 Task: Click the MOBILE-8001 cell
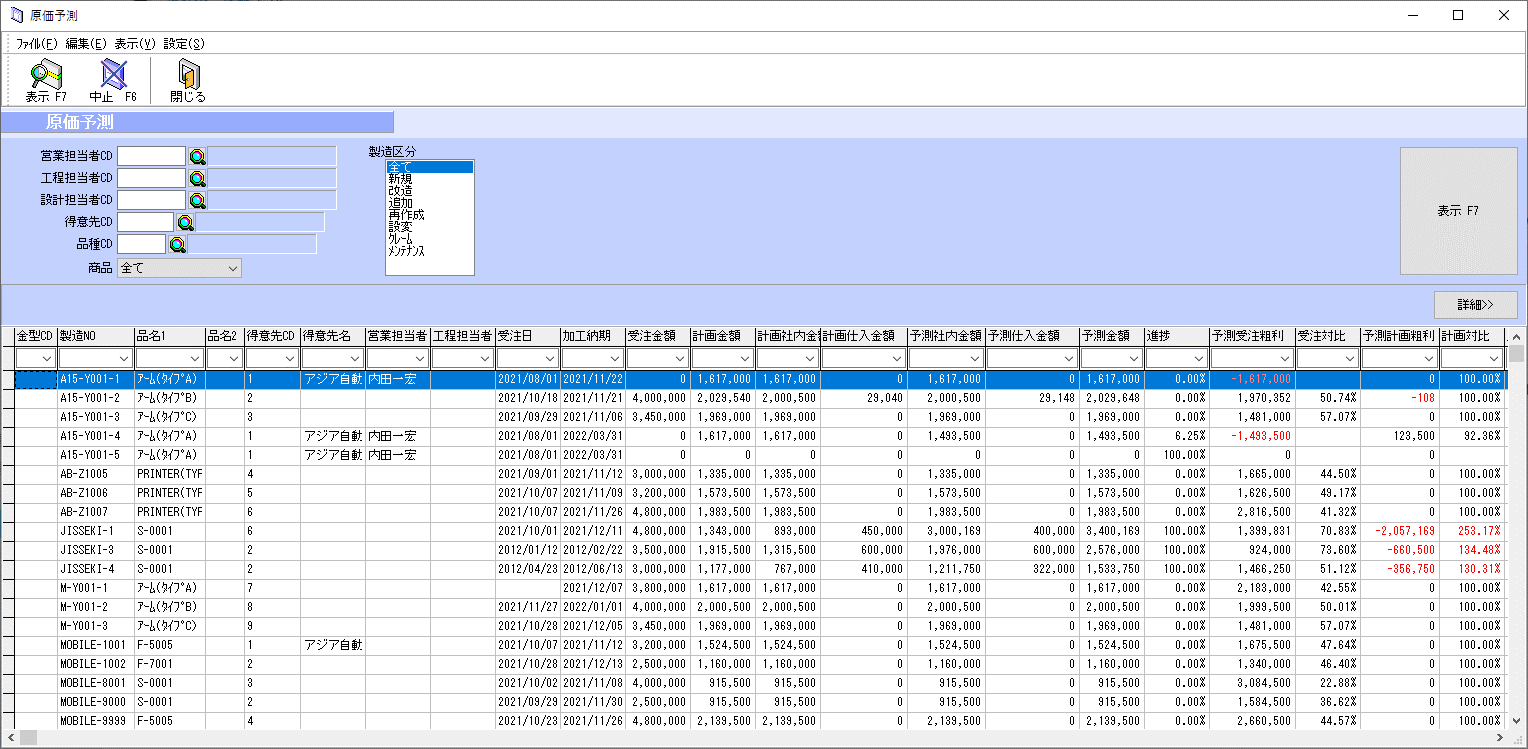point(96,683)
